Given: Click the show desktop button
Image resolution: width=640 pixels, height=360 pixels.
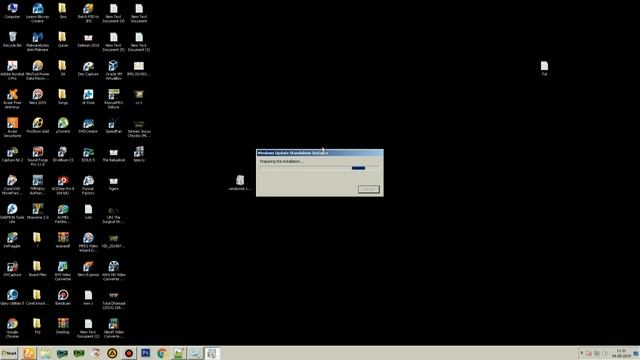Looking at the screenshot, I should [x=636, y=353].
